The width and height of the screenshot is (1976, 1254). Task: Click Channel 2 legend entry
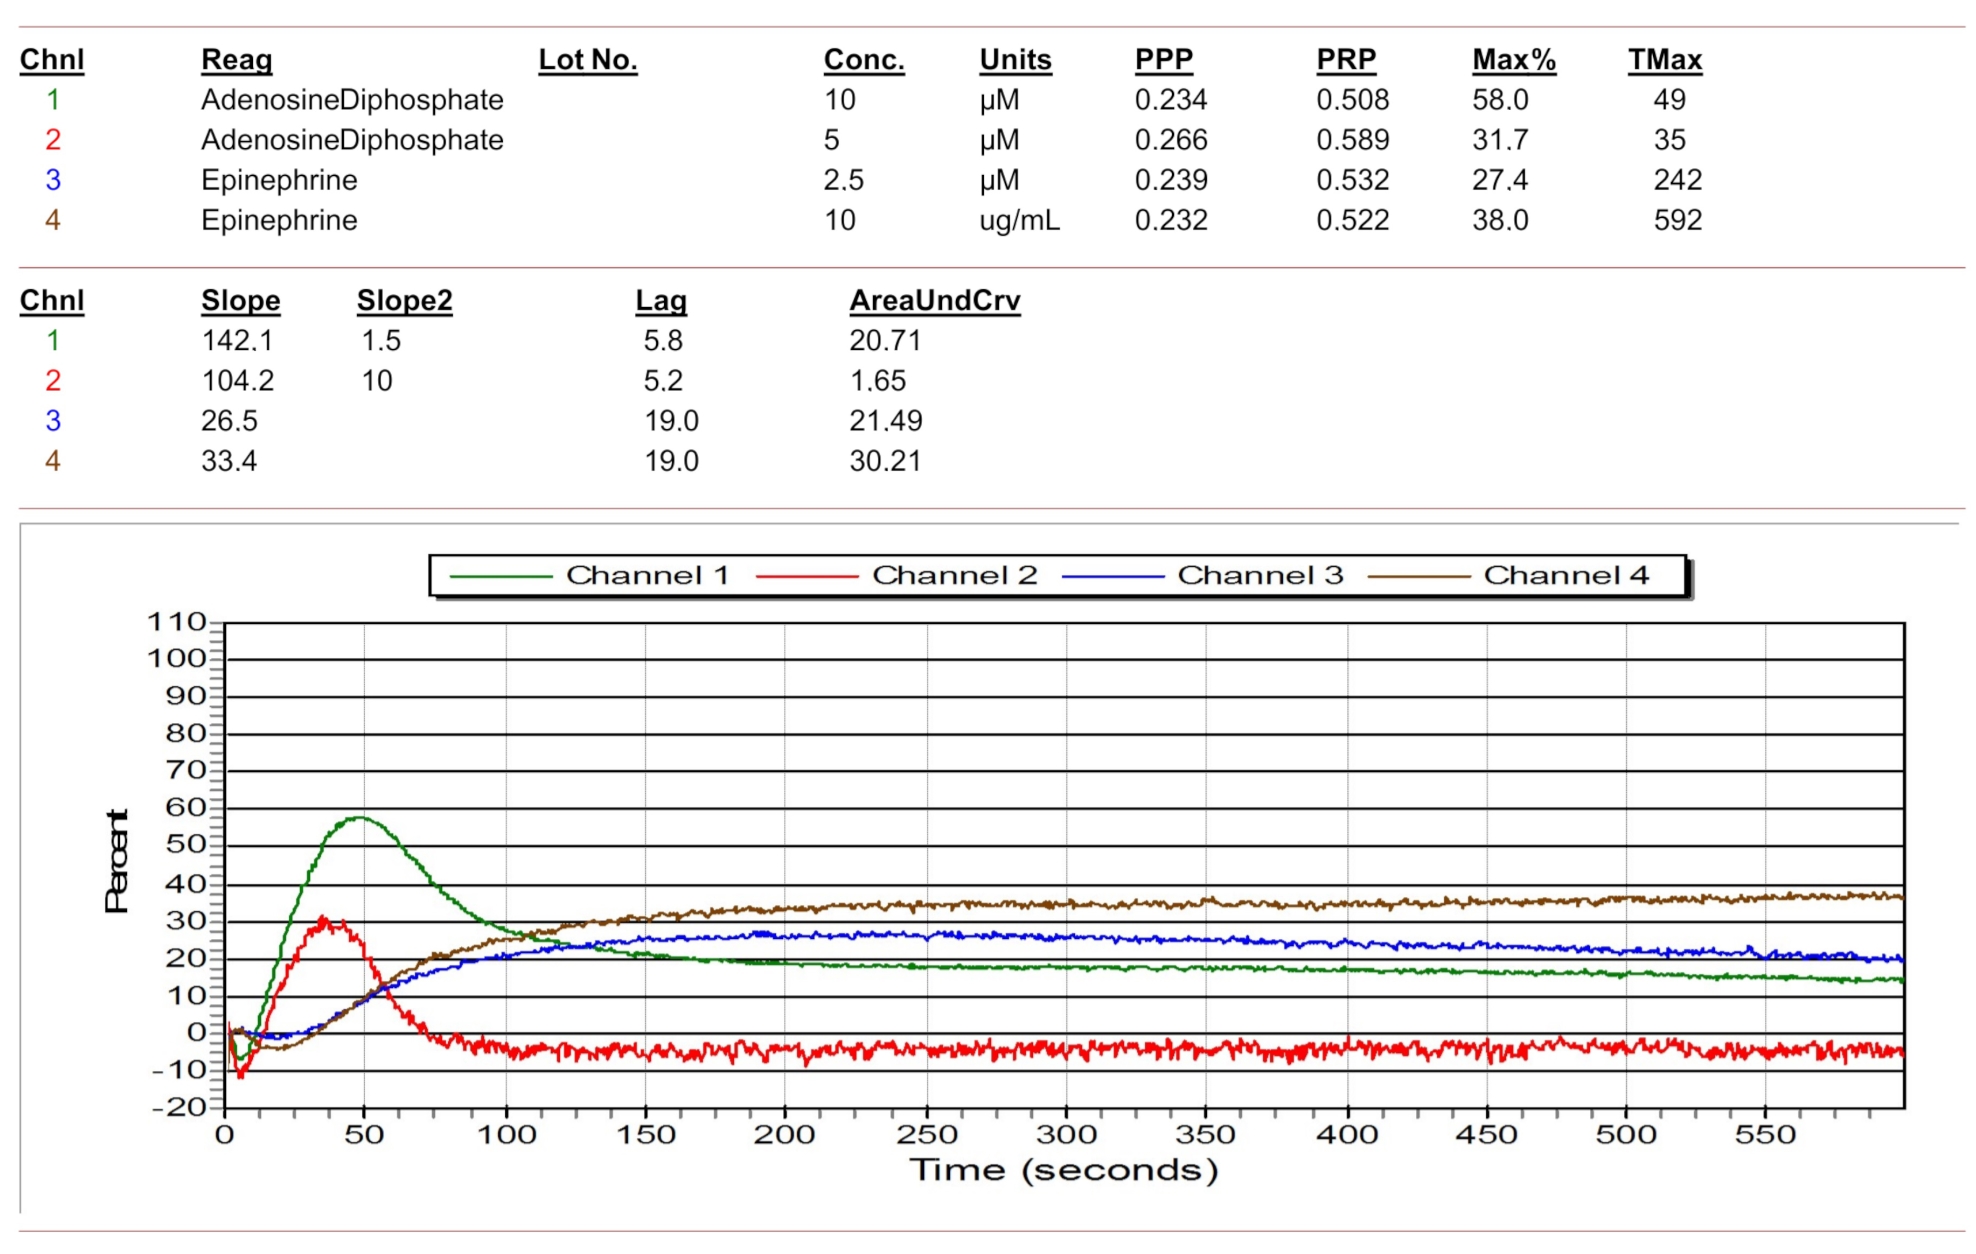click(896, 576)
